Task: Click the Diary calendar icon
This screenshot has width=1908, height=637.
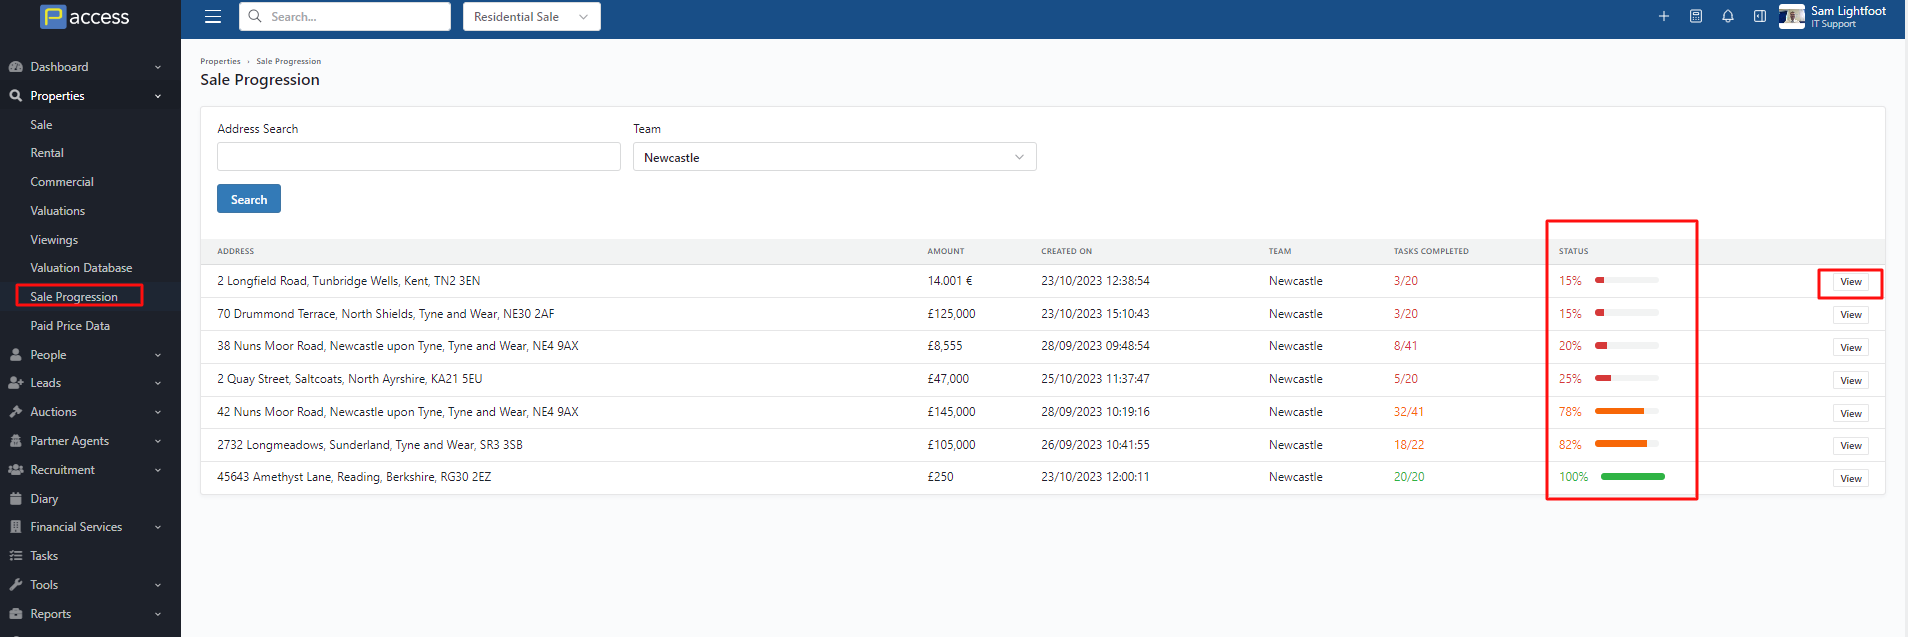Action: 16,499
